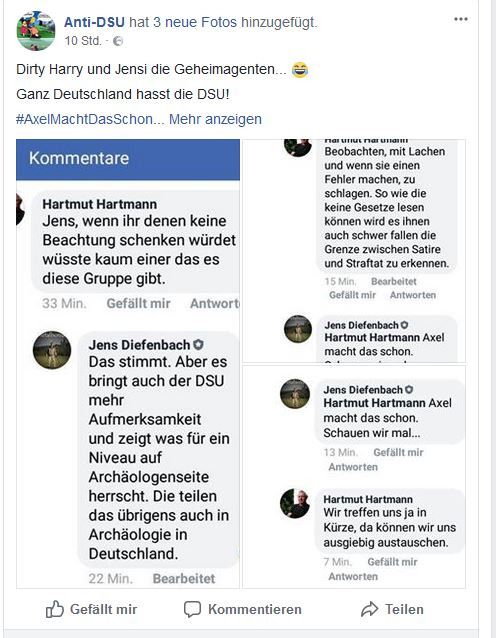Open the #AxelMachtDasSchon hashtag
This screenshot has width=496, height=638.
tap(84, 119)
